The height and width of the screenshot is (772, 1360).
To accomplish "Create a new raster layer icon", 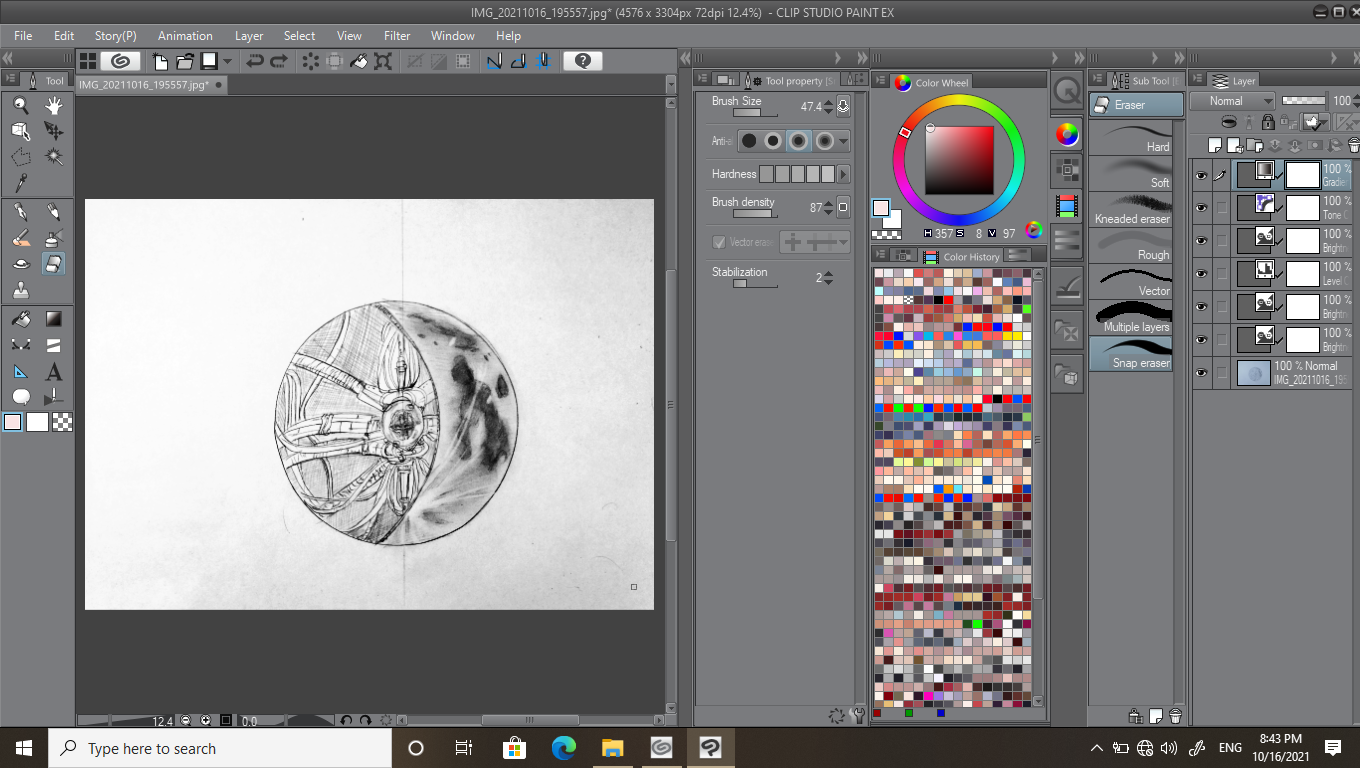I will coord(1215,145).
